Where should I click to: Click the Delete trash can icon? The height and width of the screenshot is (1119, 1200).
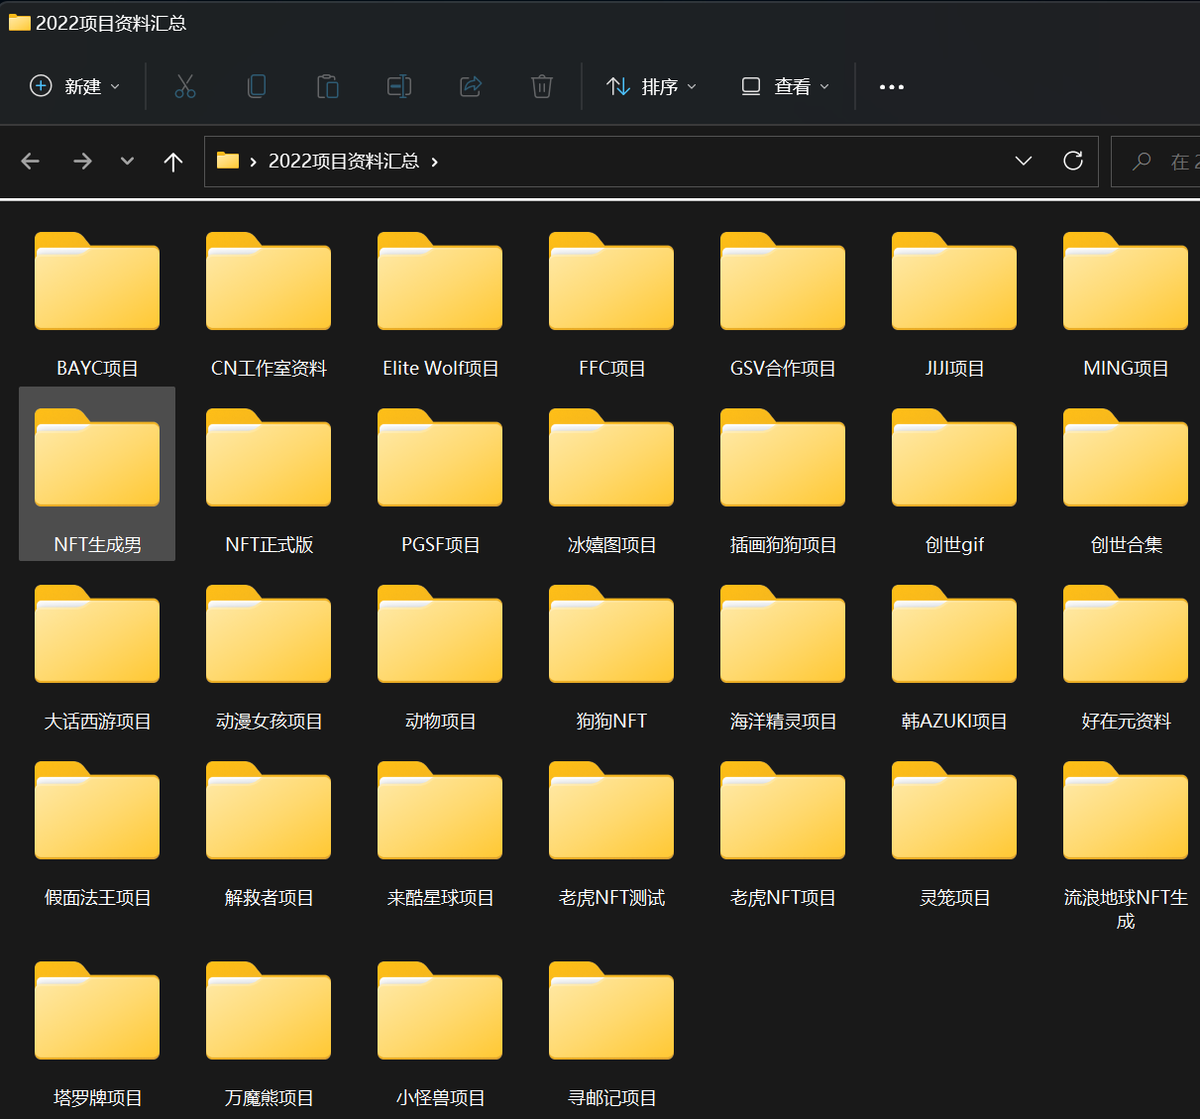coord(542,87)
